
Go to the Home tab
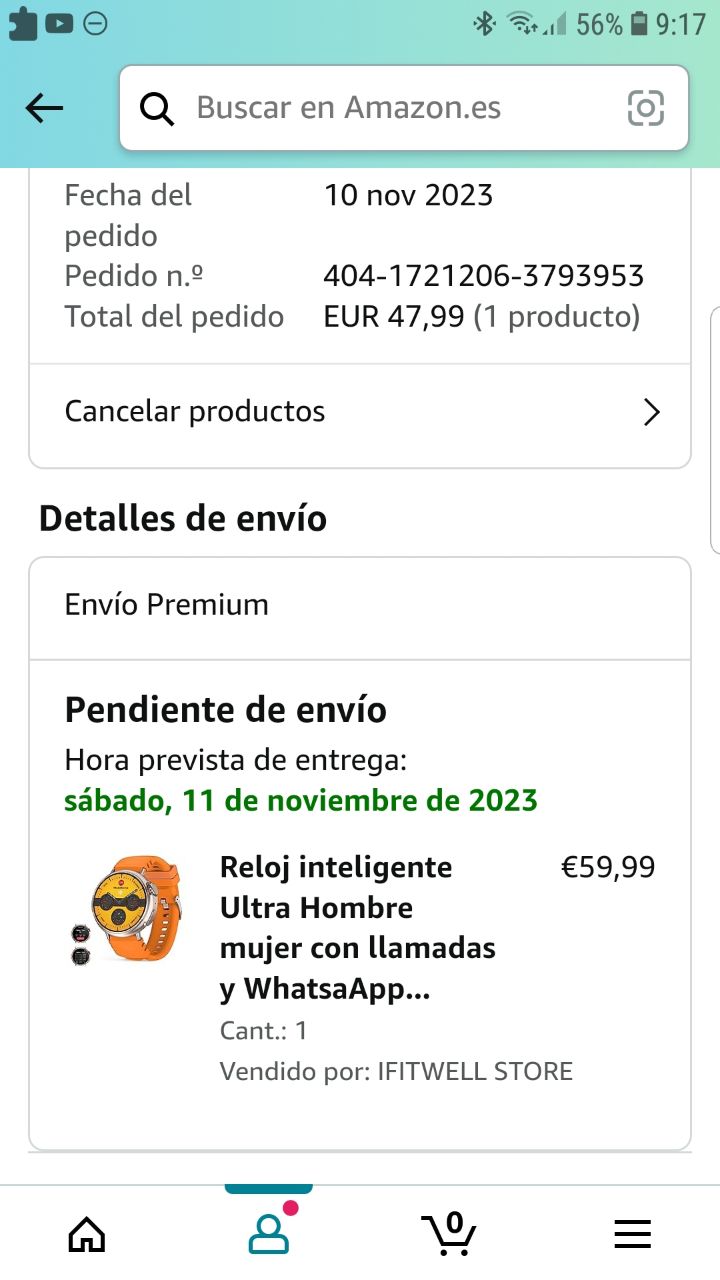point(87,1235)
